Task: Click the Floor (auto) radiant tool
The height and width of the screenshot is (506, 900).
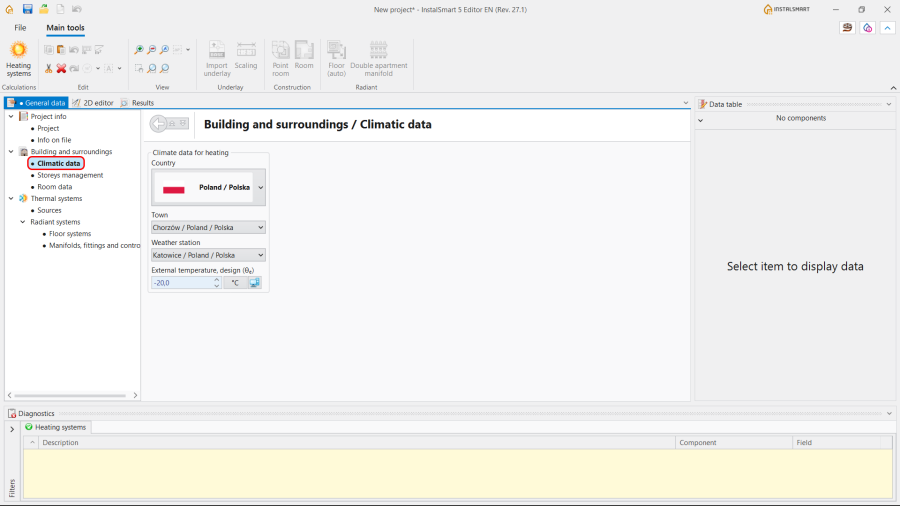Action: pyautogui.click(x=336, y=59)
